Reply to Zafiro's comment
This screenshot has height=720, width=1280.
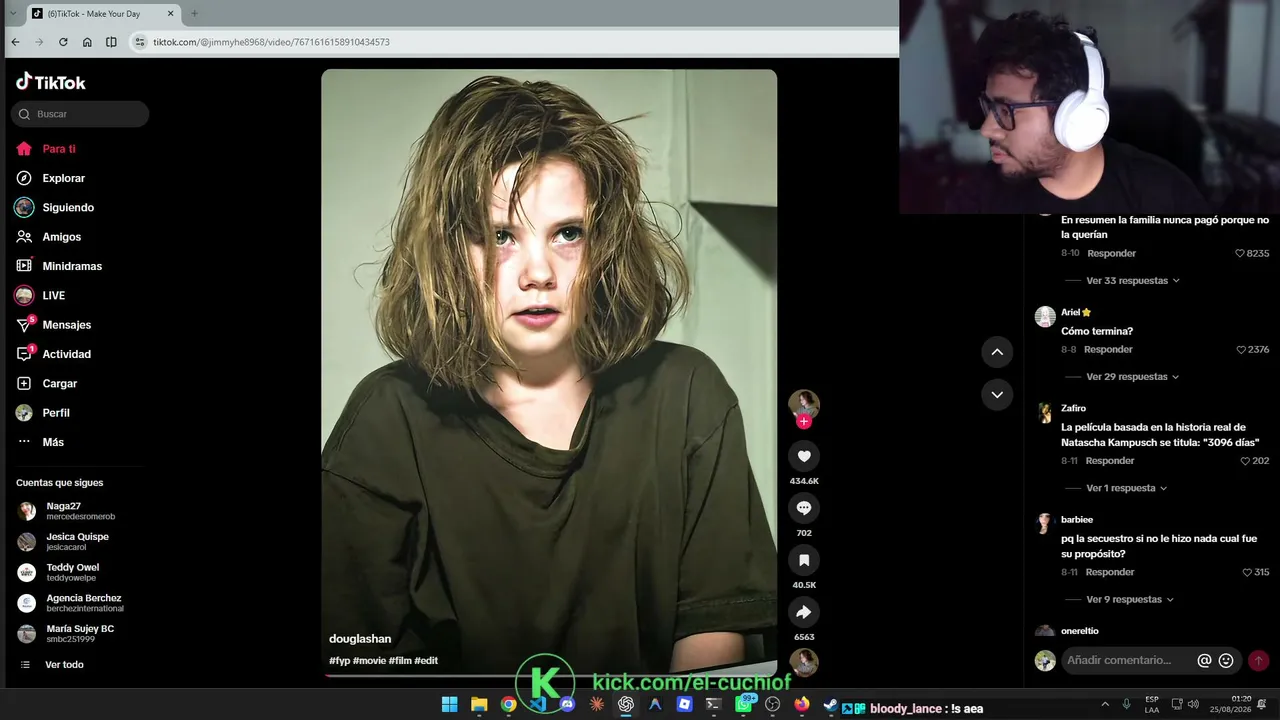click(1110, 461)
